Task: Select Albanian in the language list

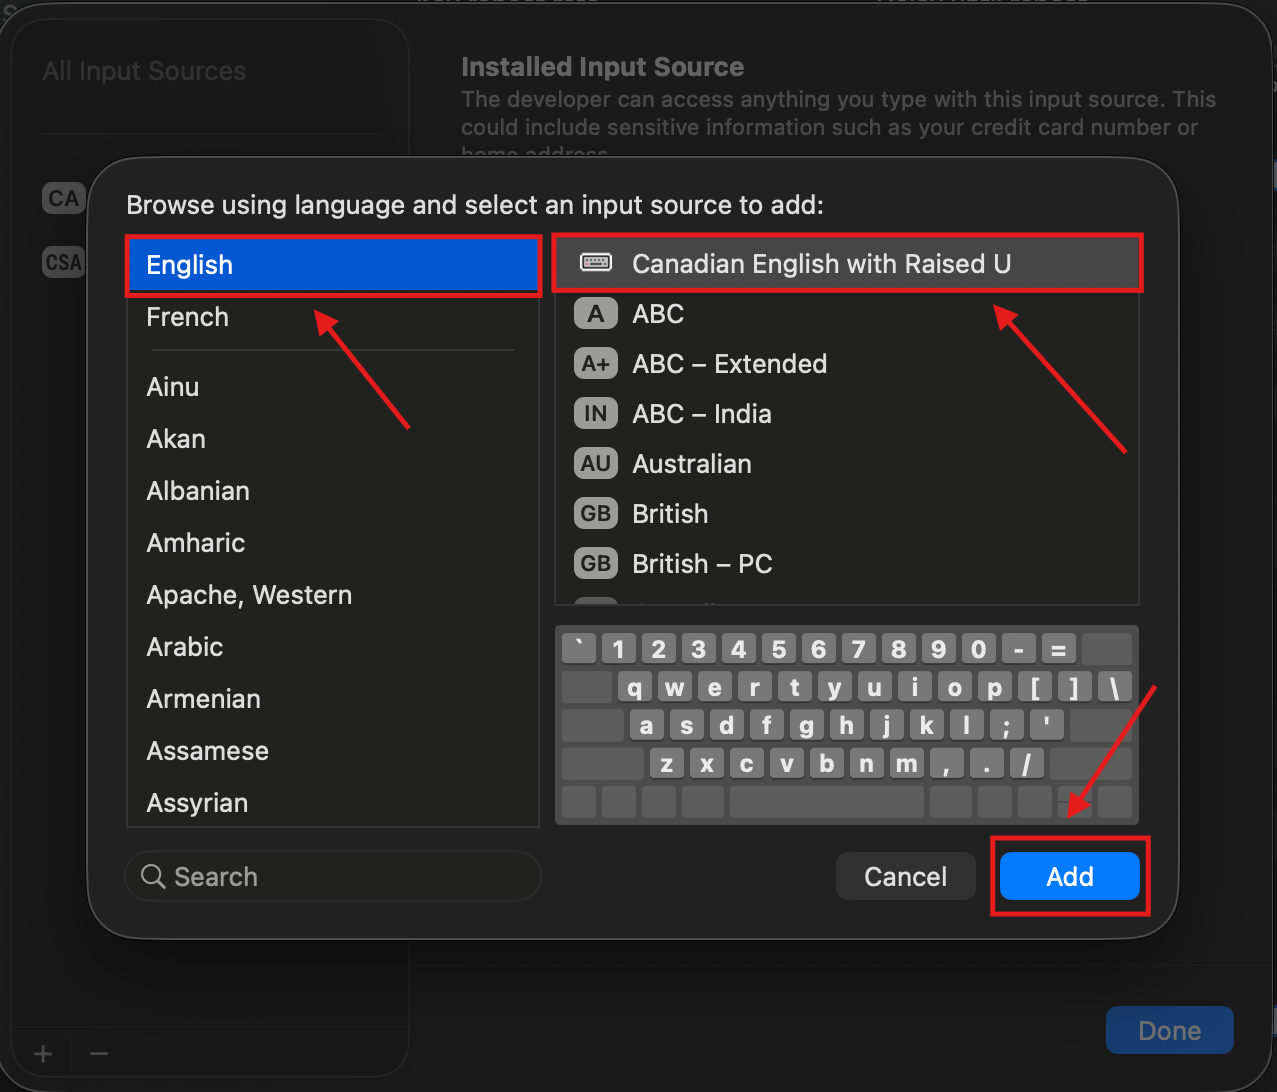Action: 198,491
